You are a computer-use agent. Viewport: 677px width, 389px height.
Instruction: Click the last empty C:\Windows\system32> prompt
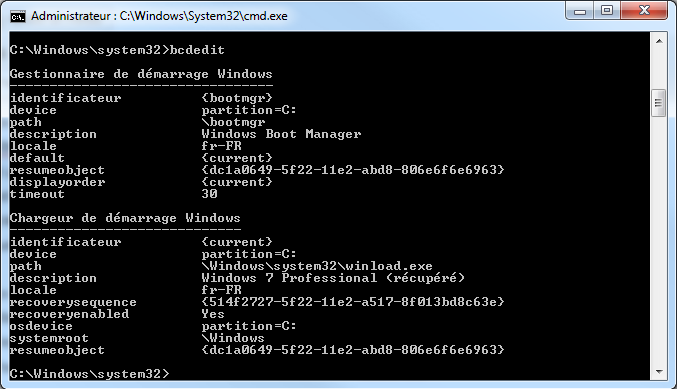90,373
